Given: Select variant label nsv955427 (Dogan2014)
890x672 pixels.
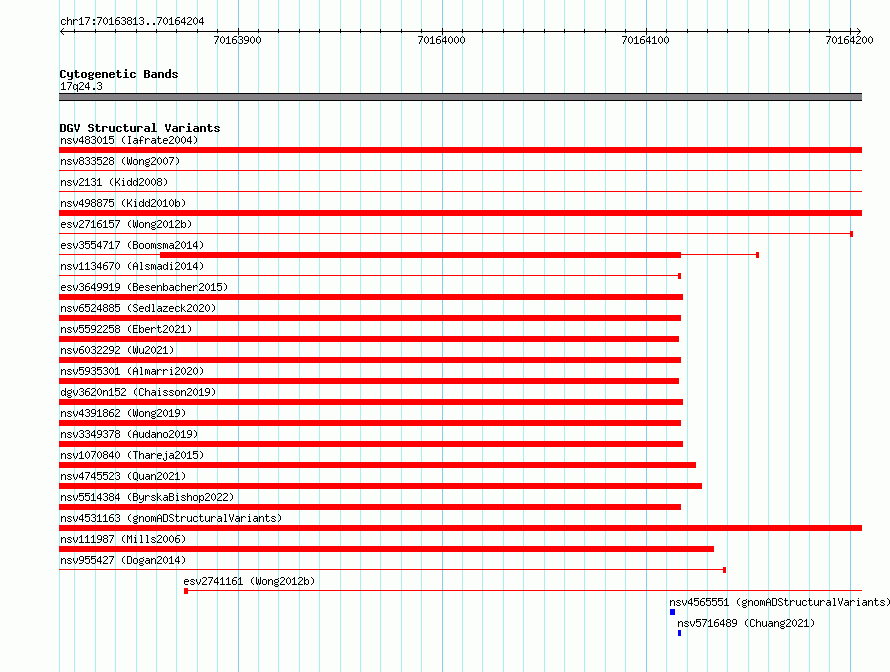Looking at the screenshot, I should [123, 560].
